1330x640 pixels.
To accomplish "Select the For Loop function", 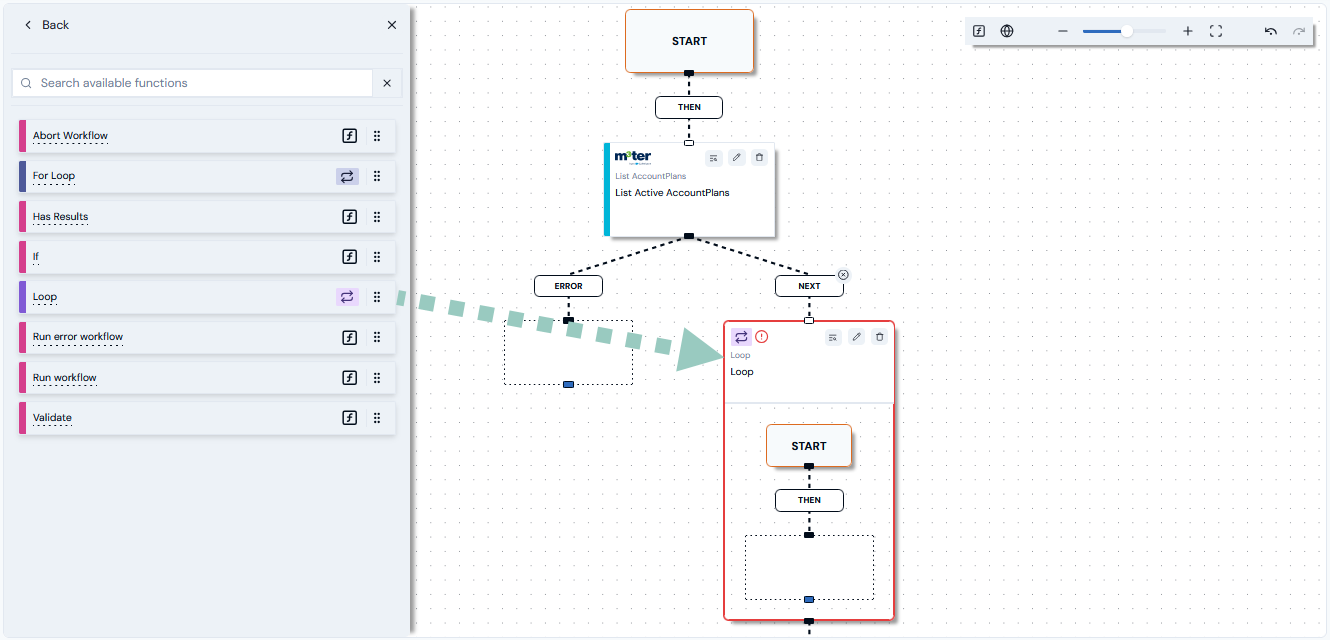I will (207, 176).
